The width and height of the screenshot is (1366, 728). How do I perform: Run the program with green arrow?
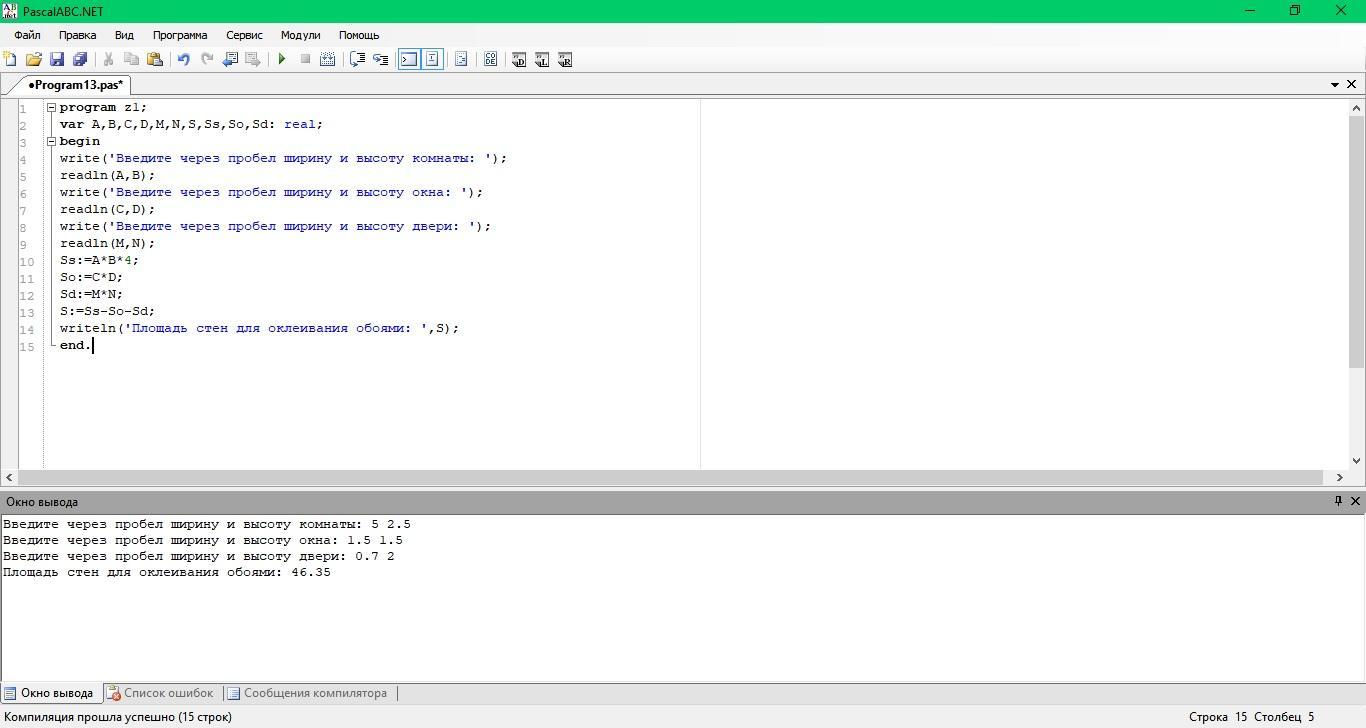[282, 60]
